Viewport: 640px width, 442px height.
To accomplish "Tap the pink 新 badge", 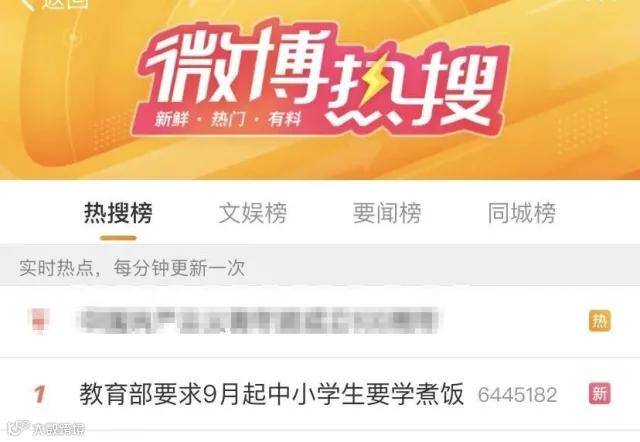I will (600, 394).
